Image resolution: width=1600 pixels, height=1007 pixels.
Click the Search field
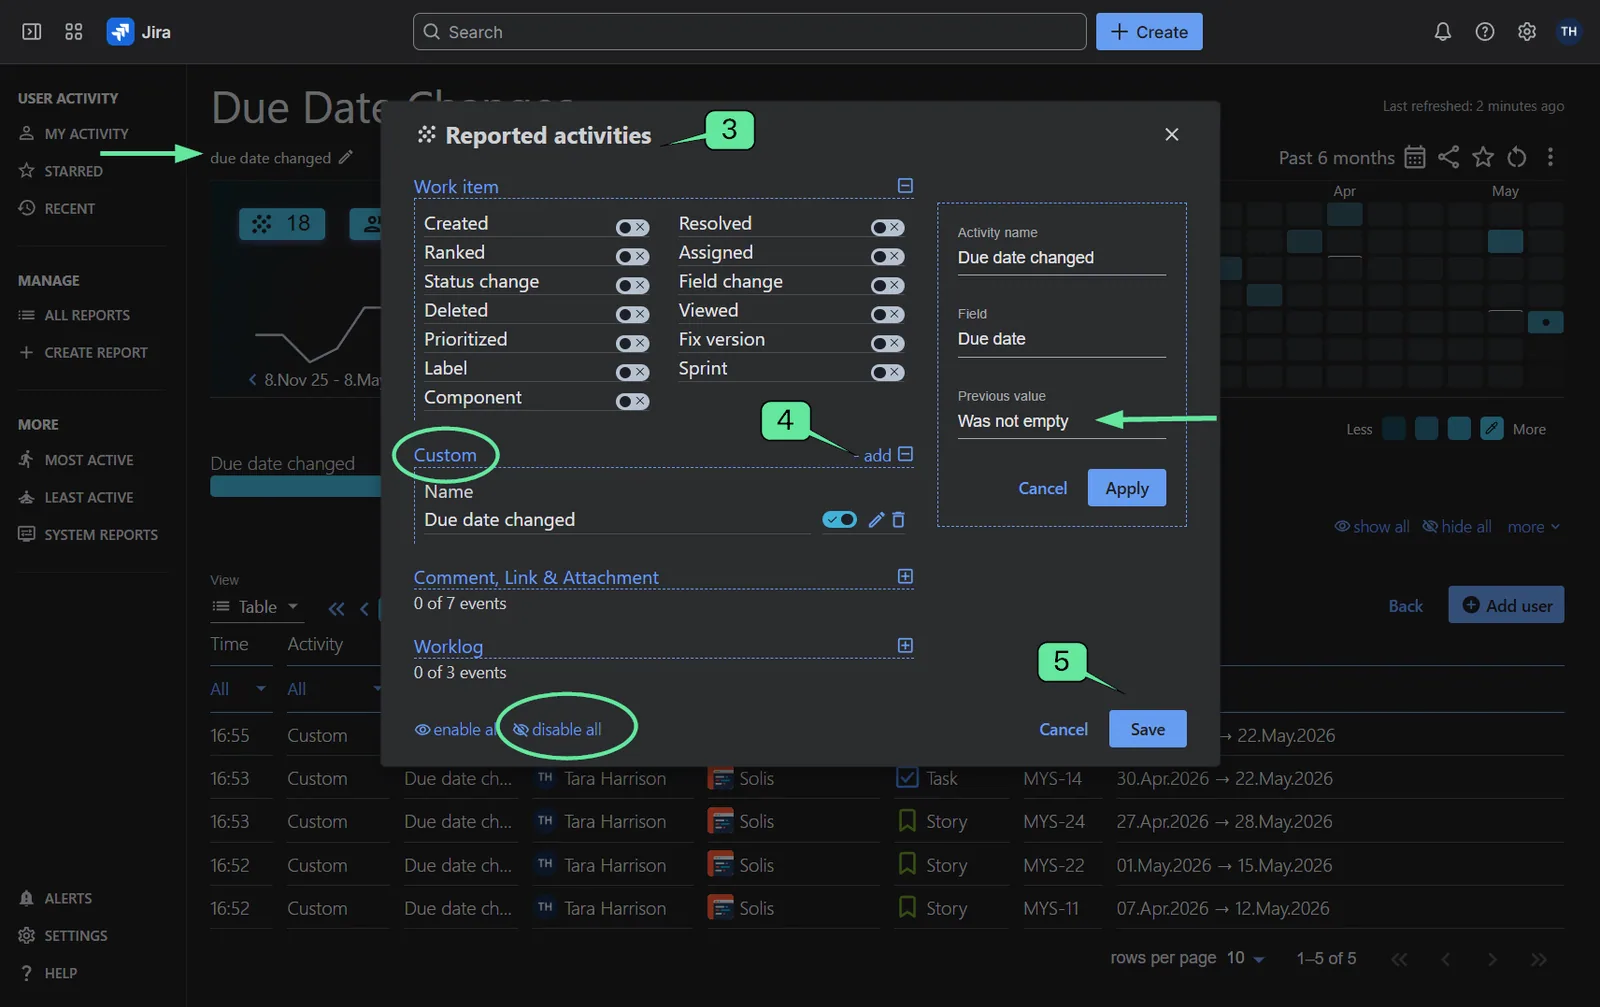click(750, 32)
